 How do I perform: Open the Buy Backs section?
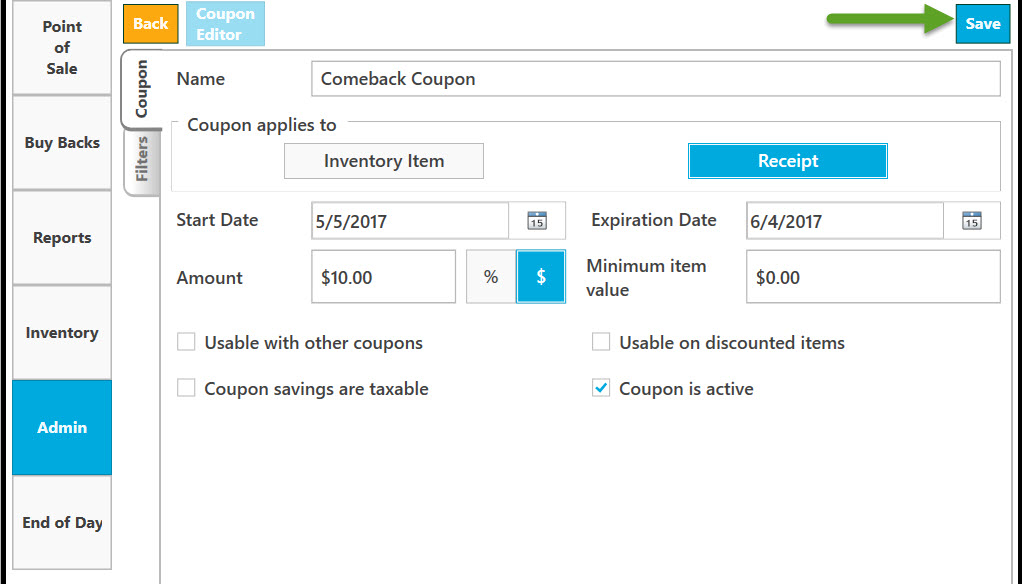(62, 143)
